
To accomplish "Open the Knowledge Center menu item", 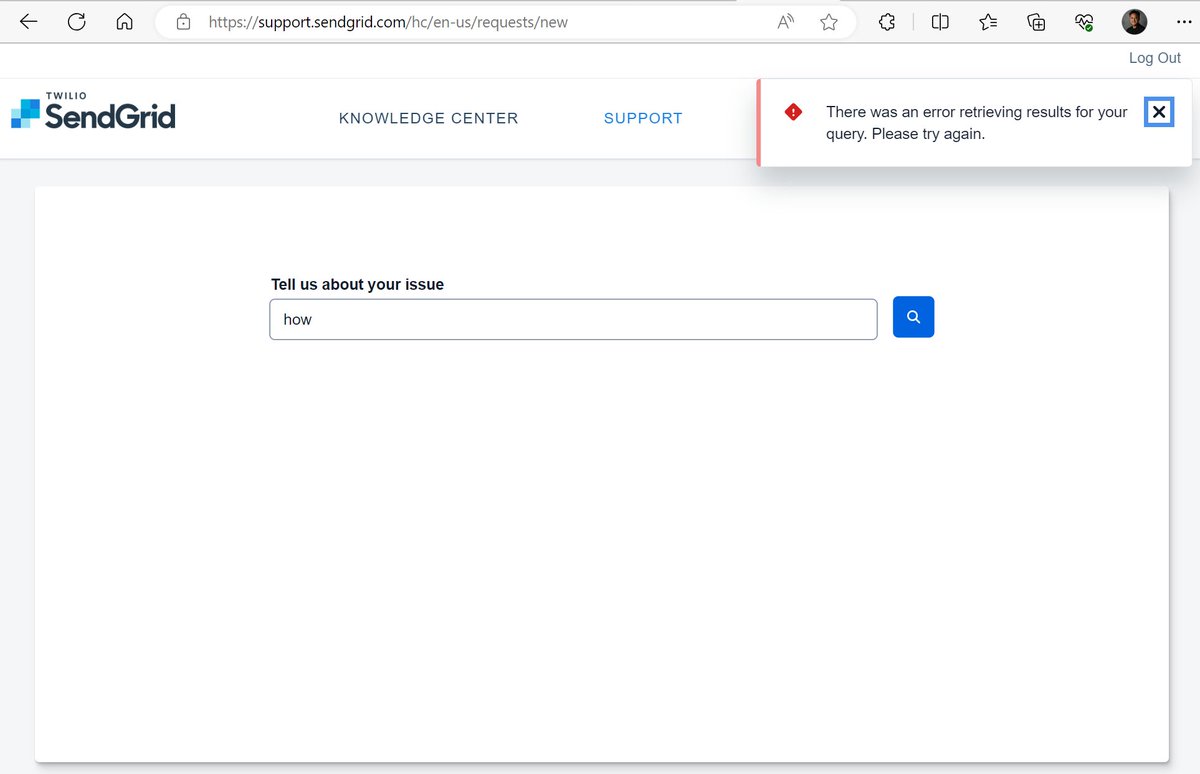I will [429, 118].
